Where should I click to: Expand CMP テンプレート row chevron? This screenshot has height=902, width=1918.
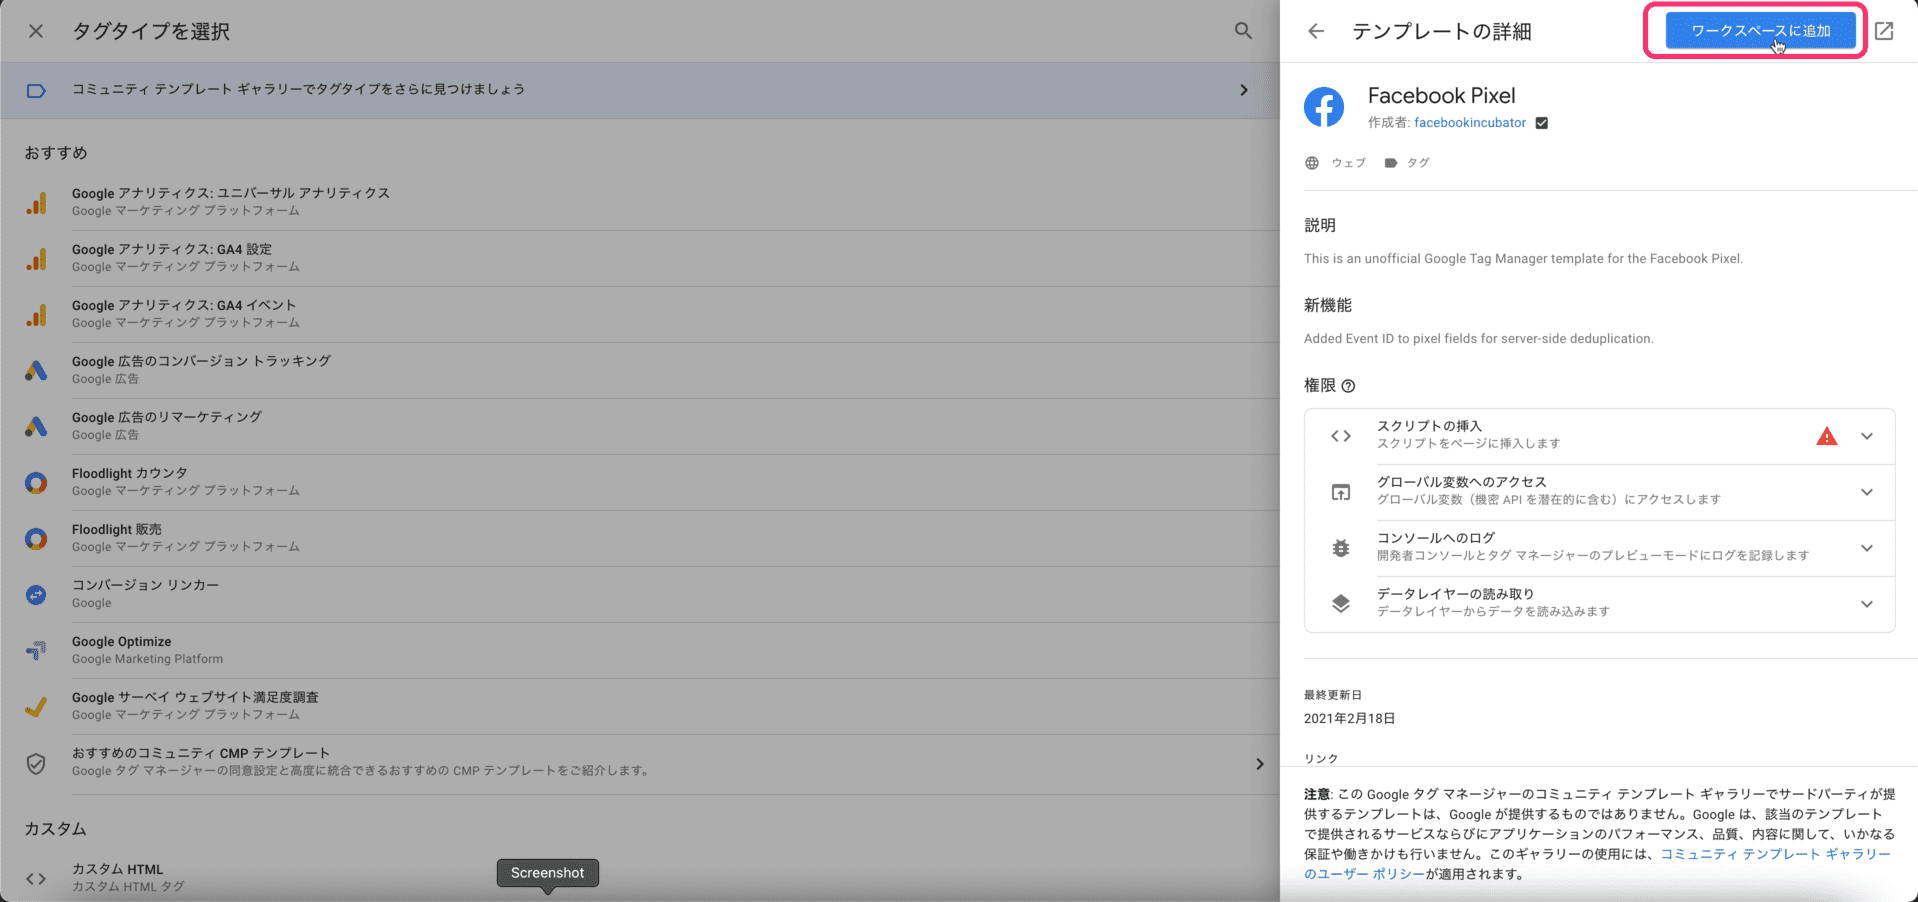[1259, 764]
